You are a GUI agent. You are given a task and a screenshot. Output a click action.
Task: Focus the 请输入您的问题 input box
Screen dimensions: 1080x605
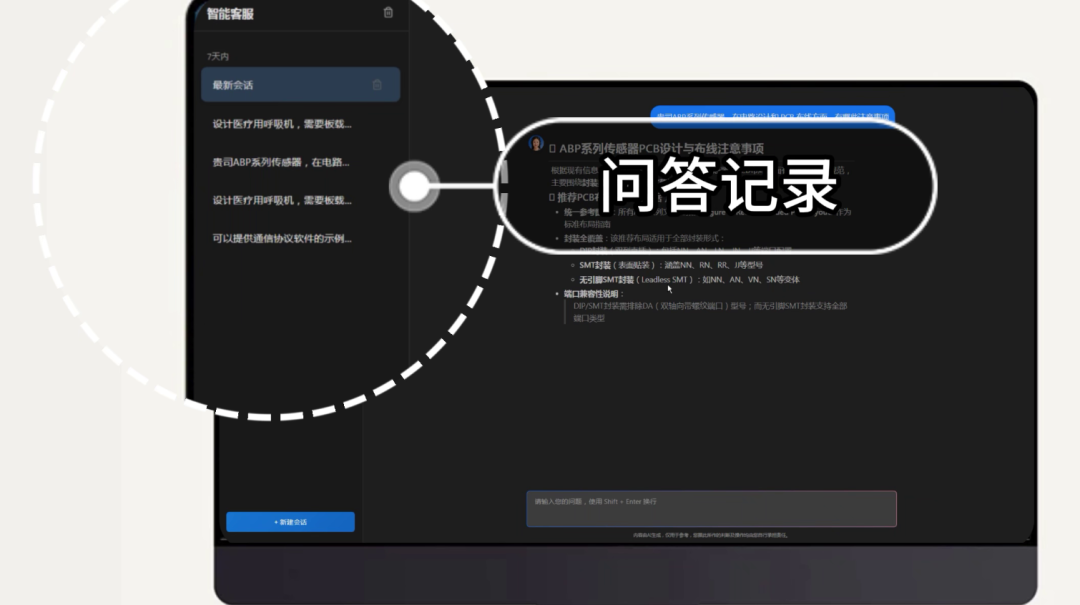(712, 509)
